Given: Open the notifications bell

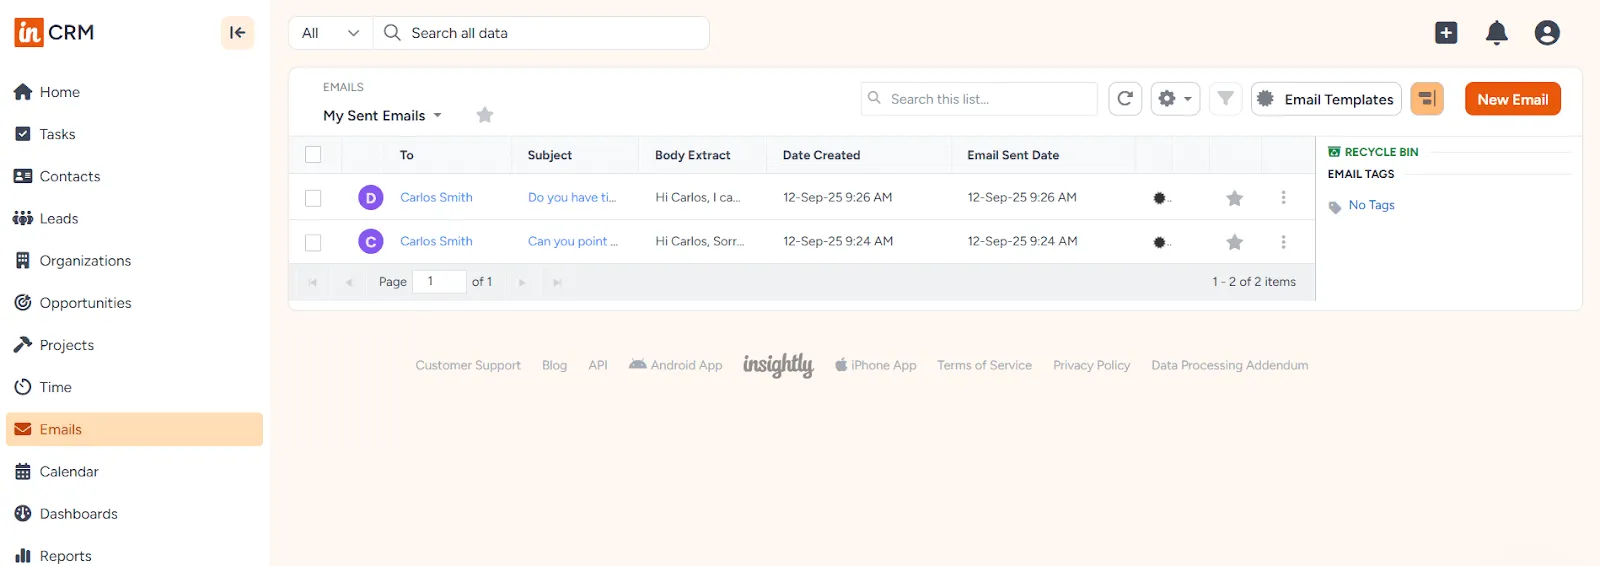Looking at the screenshot, I should point(1497,33).
